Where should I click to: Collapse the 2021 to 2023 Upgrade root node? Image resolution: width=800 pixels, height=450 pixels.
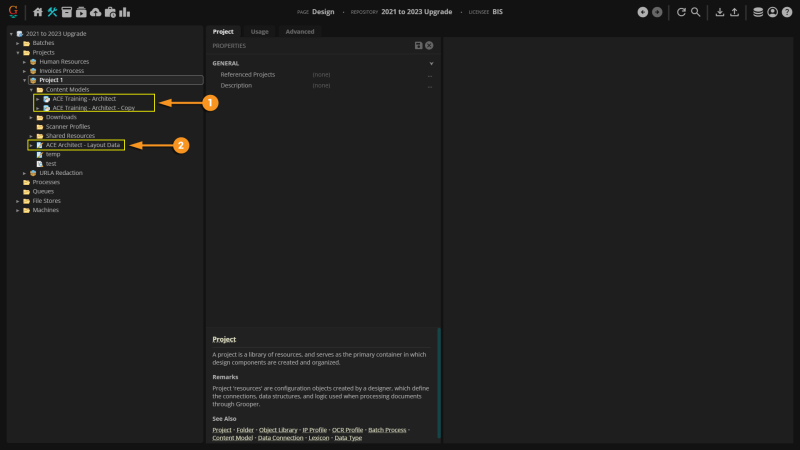pos(11,34)
